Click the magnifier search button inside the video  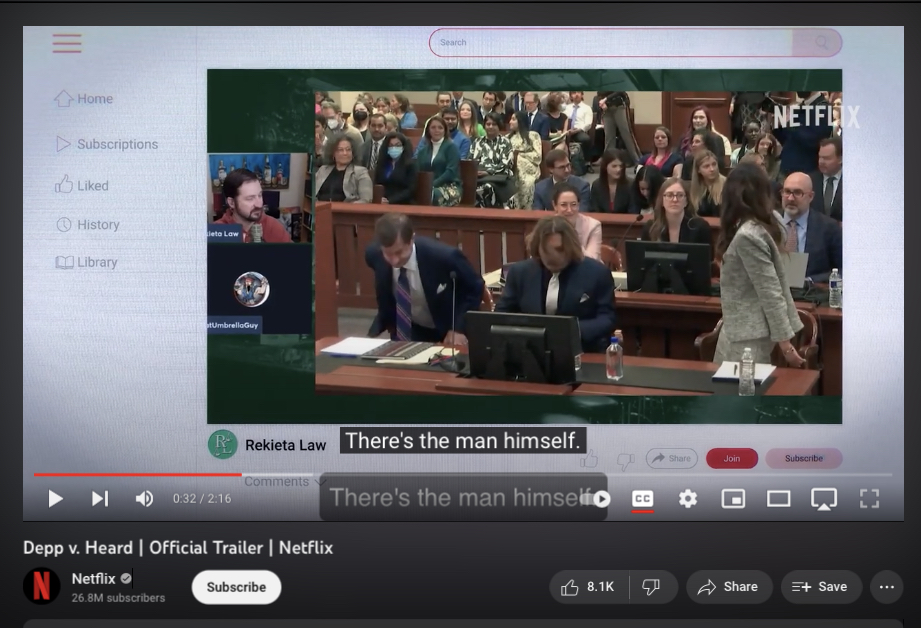821,42
